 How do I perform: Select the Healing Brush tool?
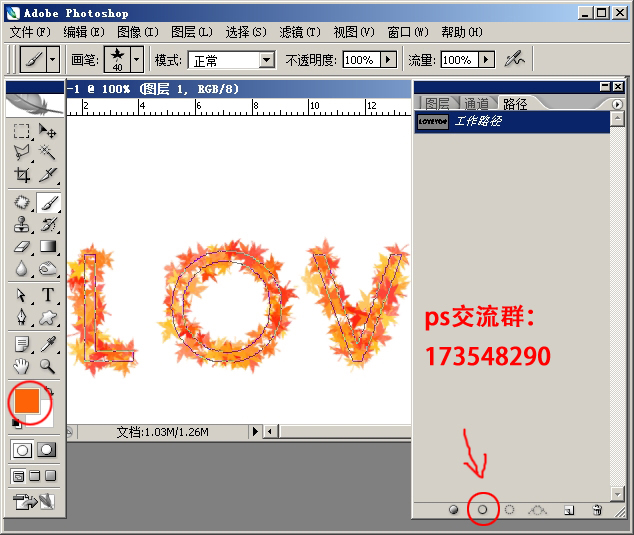tap(21, 202)
